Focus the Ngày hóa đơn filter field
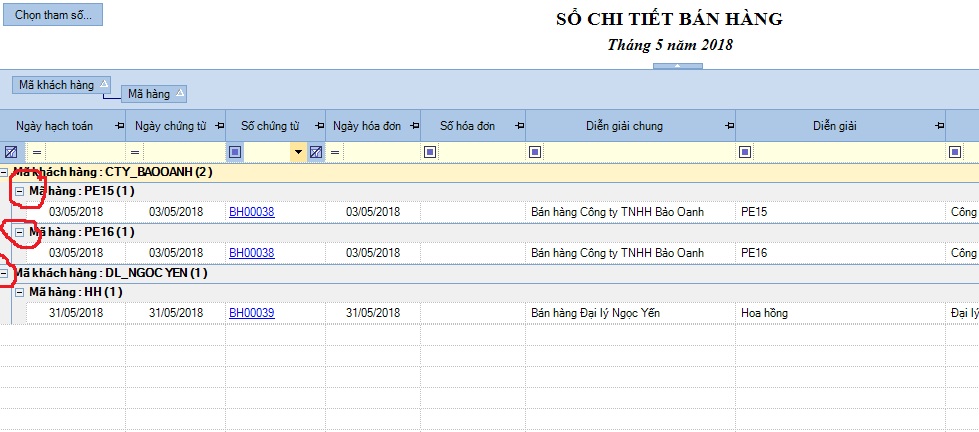The image size is (979, 432). [x=381, y=152]
